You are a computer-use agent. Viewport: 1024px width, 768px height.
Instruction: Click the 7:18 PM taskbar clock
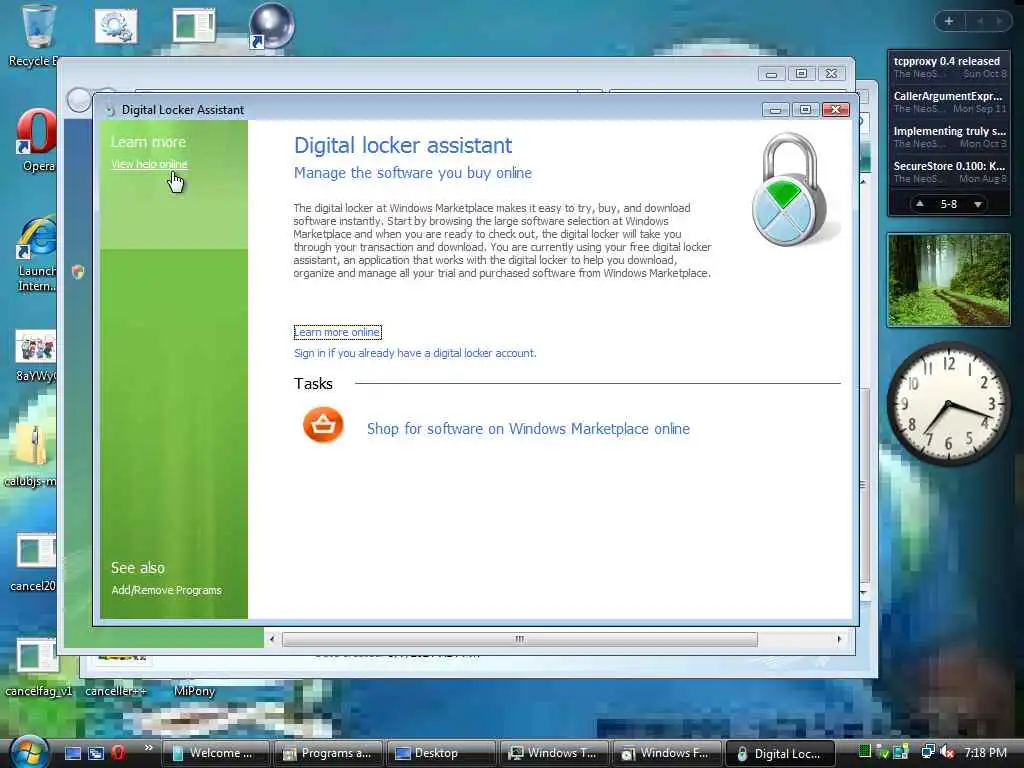coord(985,753)
